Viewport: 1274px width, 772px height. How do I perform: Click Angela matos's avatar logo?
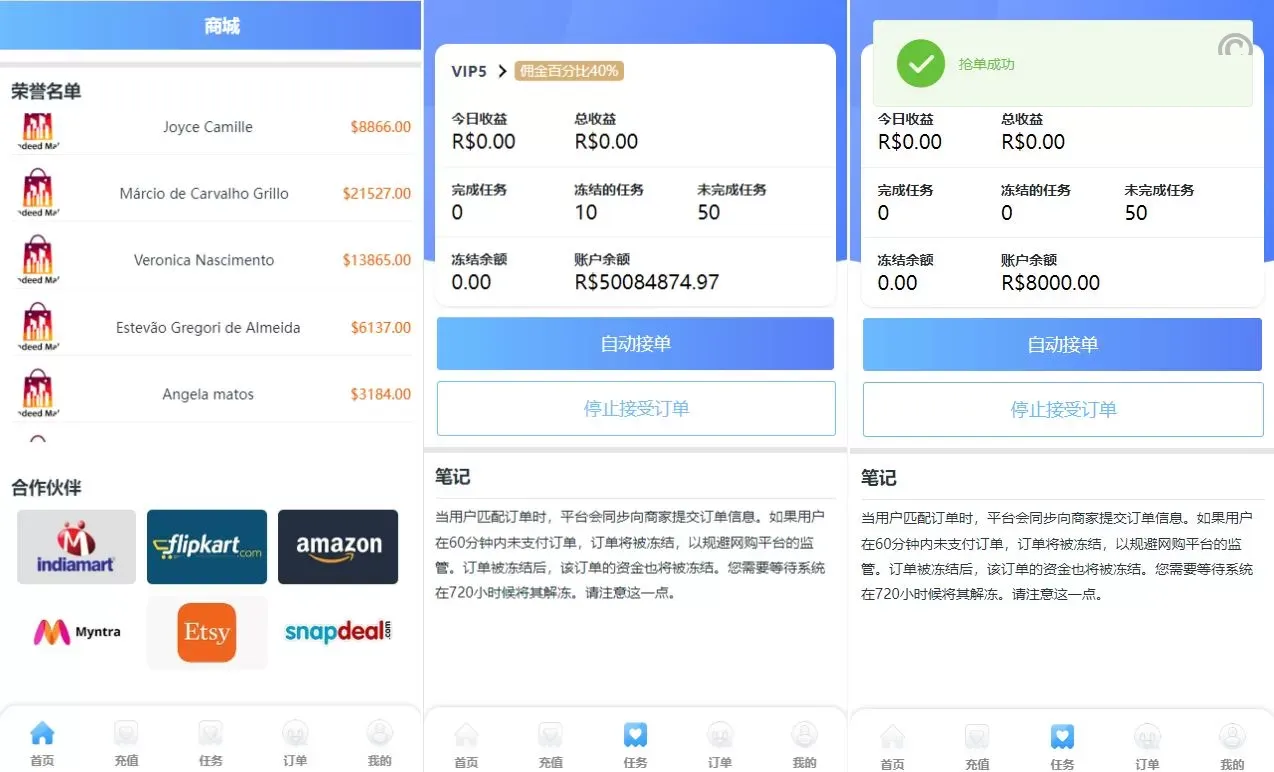click(x=37, y=393)
